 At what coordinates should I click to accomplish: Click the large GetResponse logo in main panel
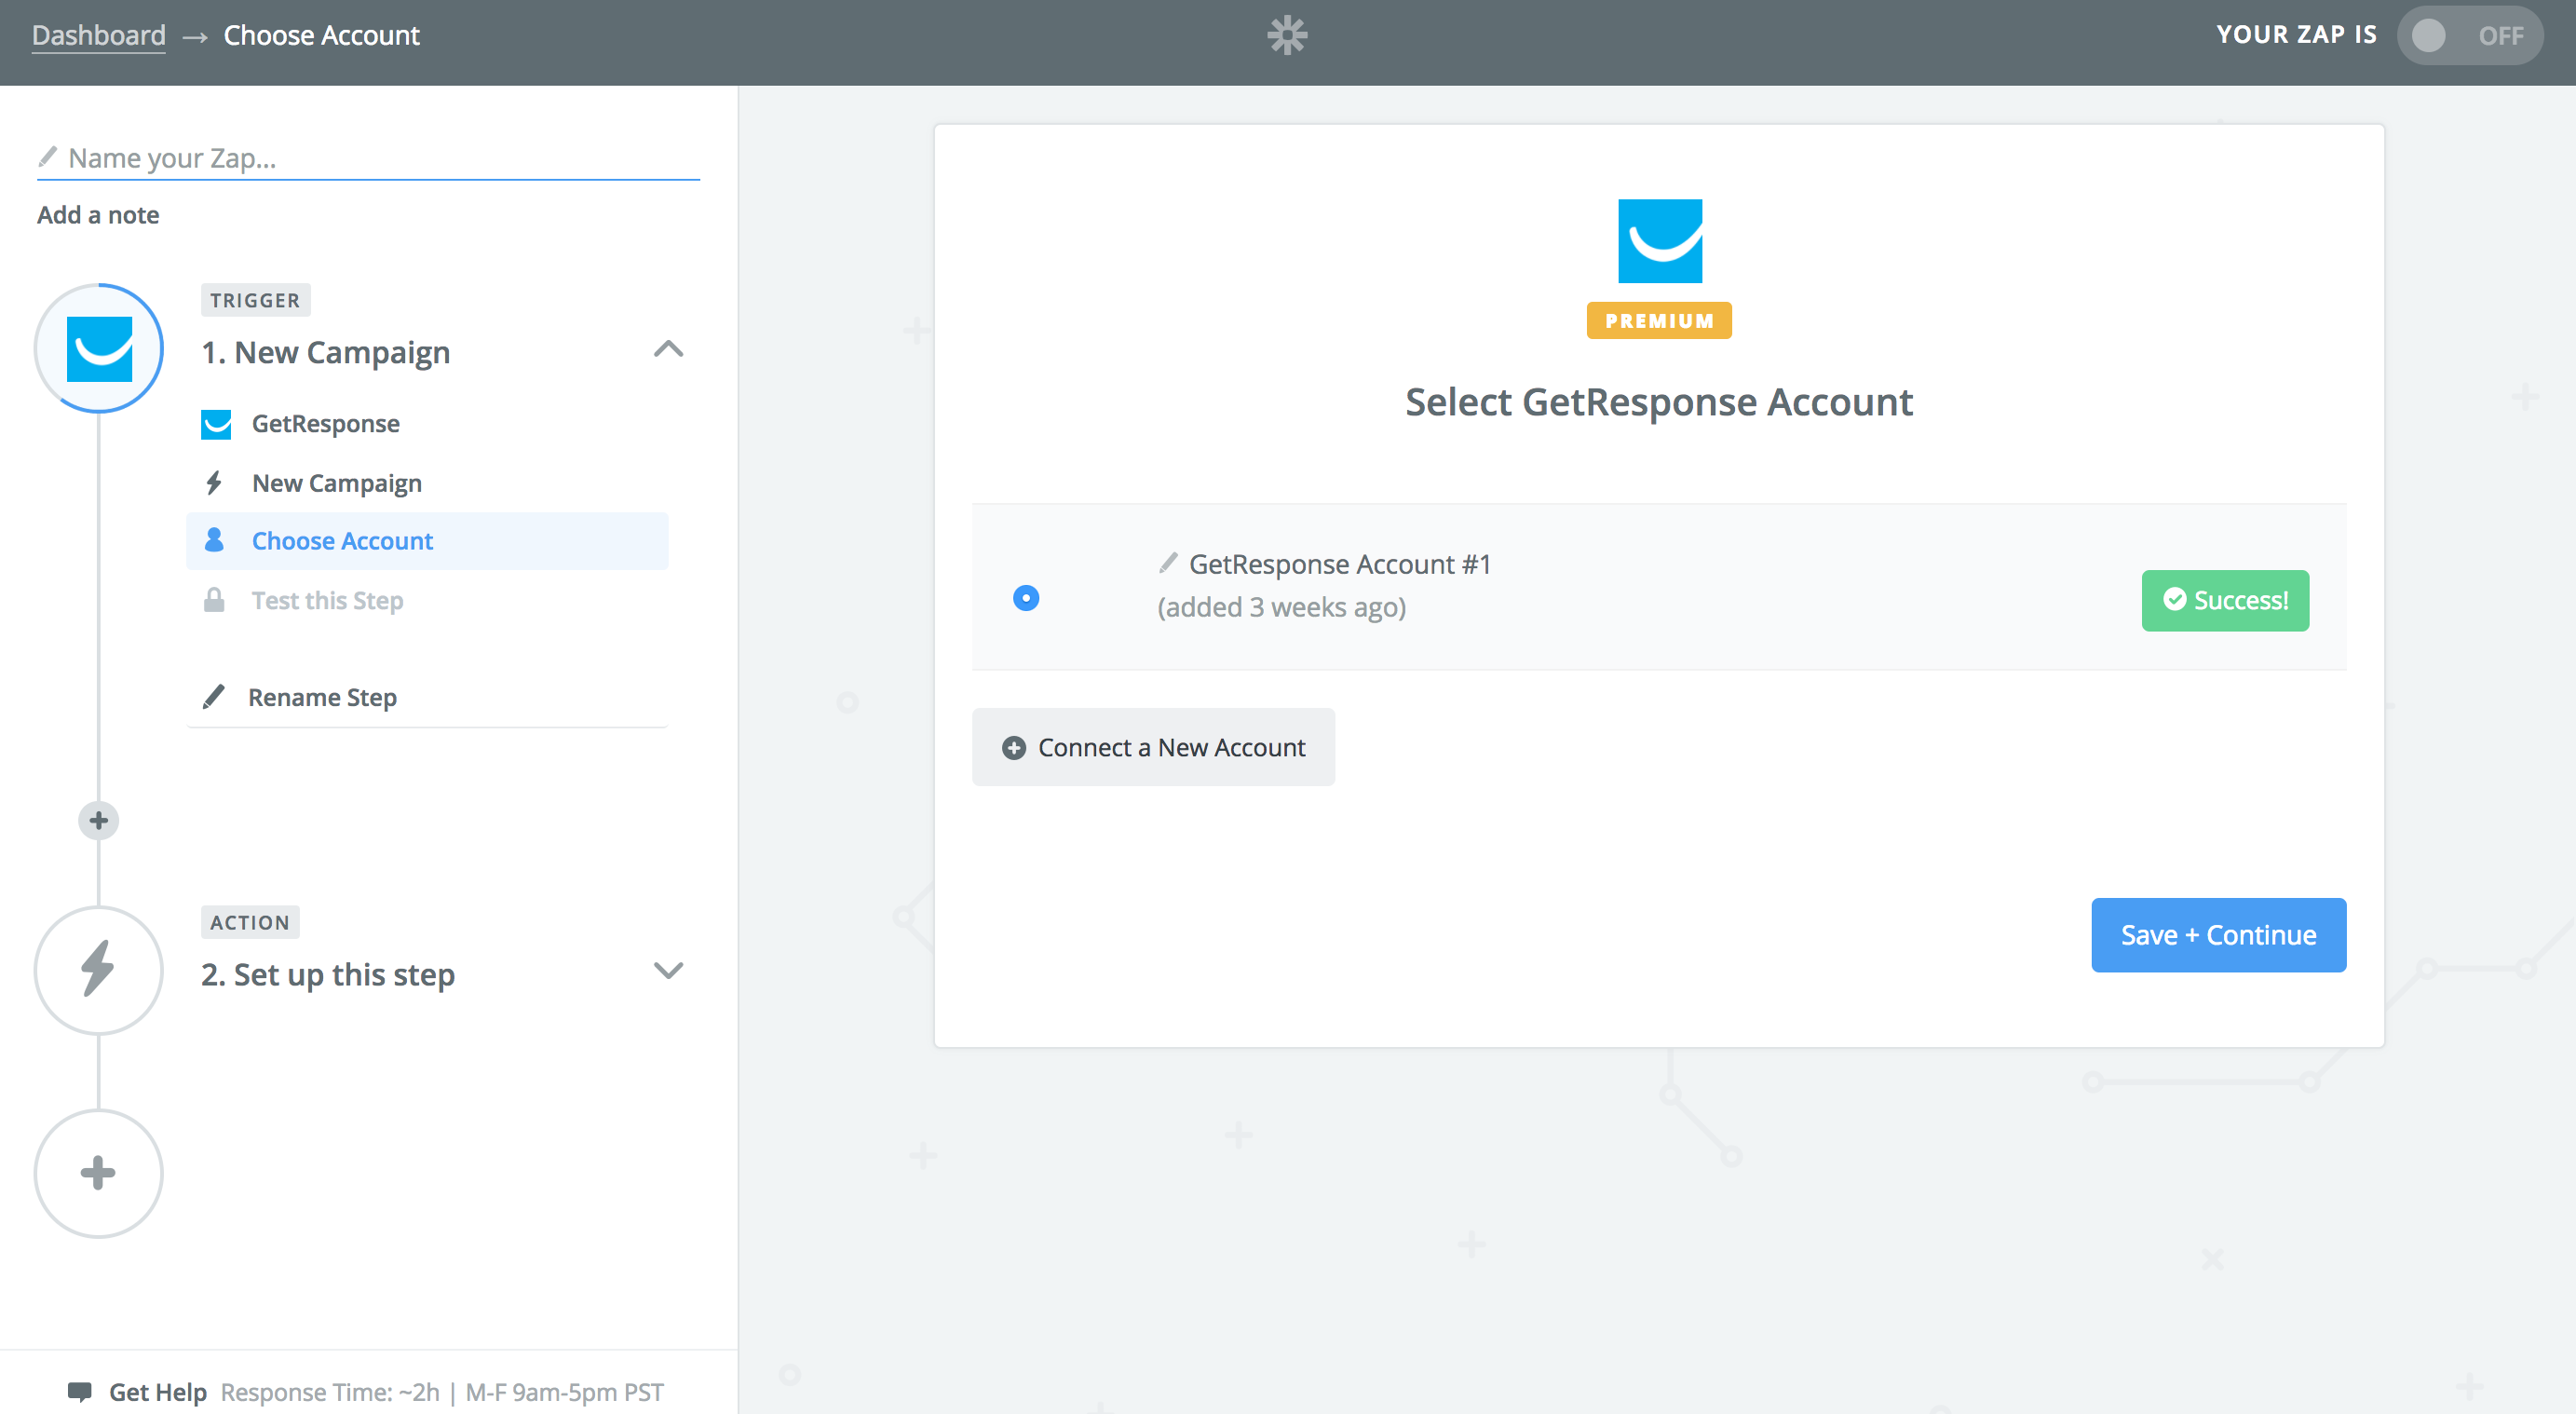[x=1660, y=241]
